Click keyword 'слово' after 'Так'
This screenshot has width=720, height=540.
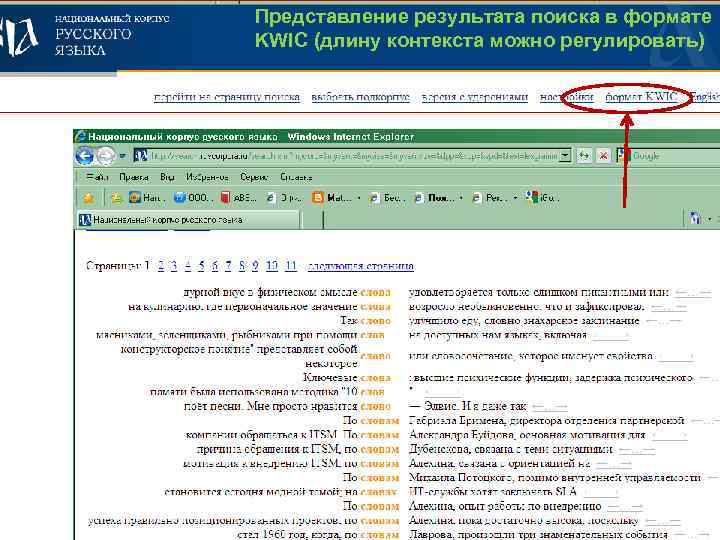coord(376,321)
